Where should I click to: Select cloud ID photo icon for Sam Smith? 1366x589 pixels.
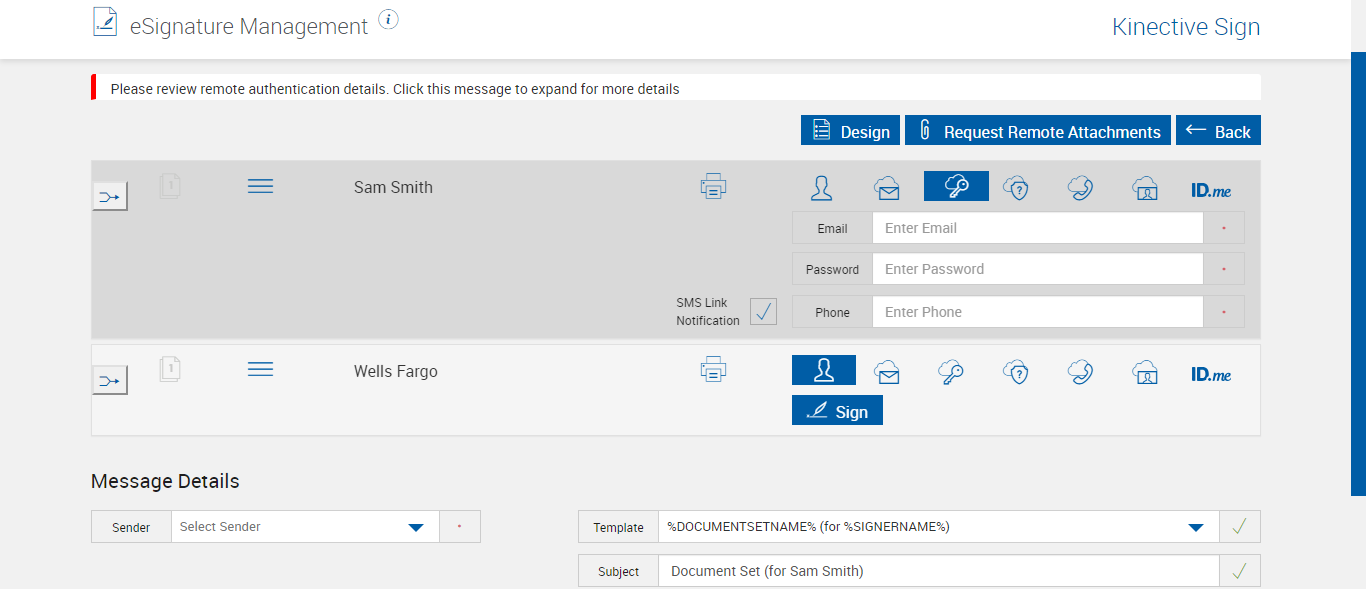click(1145, 187)
